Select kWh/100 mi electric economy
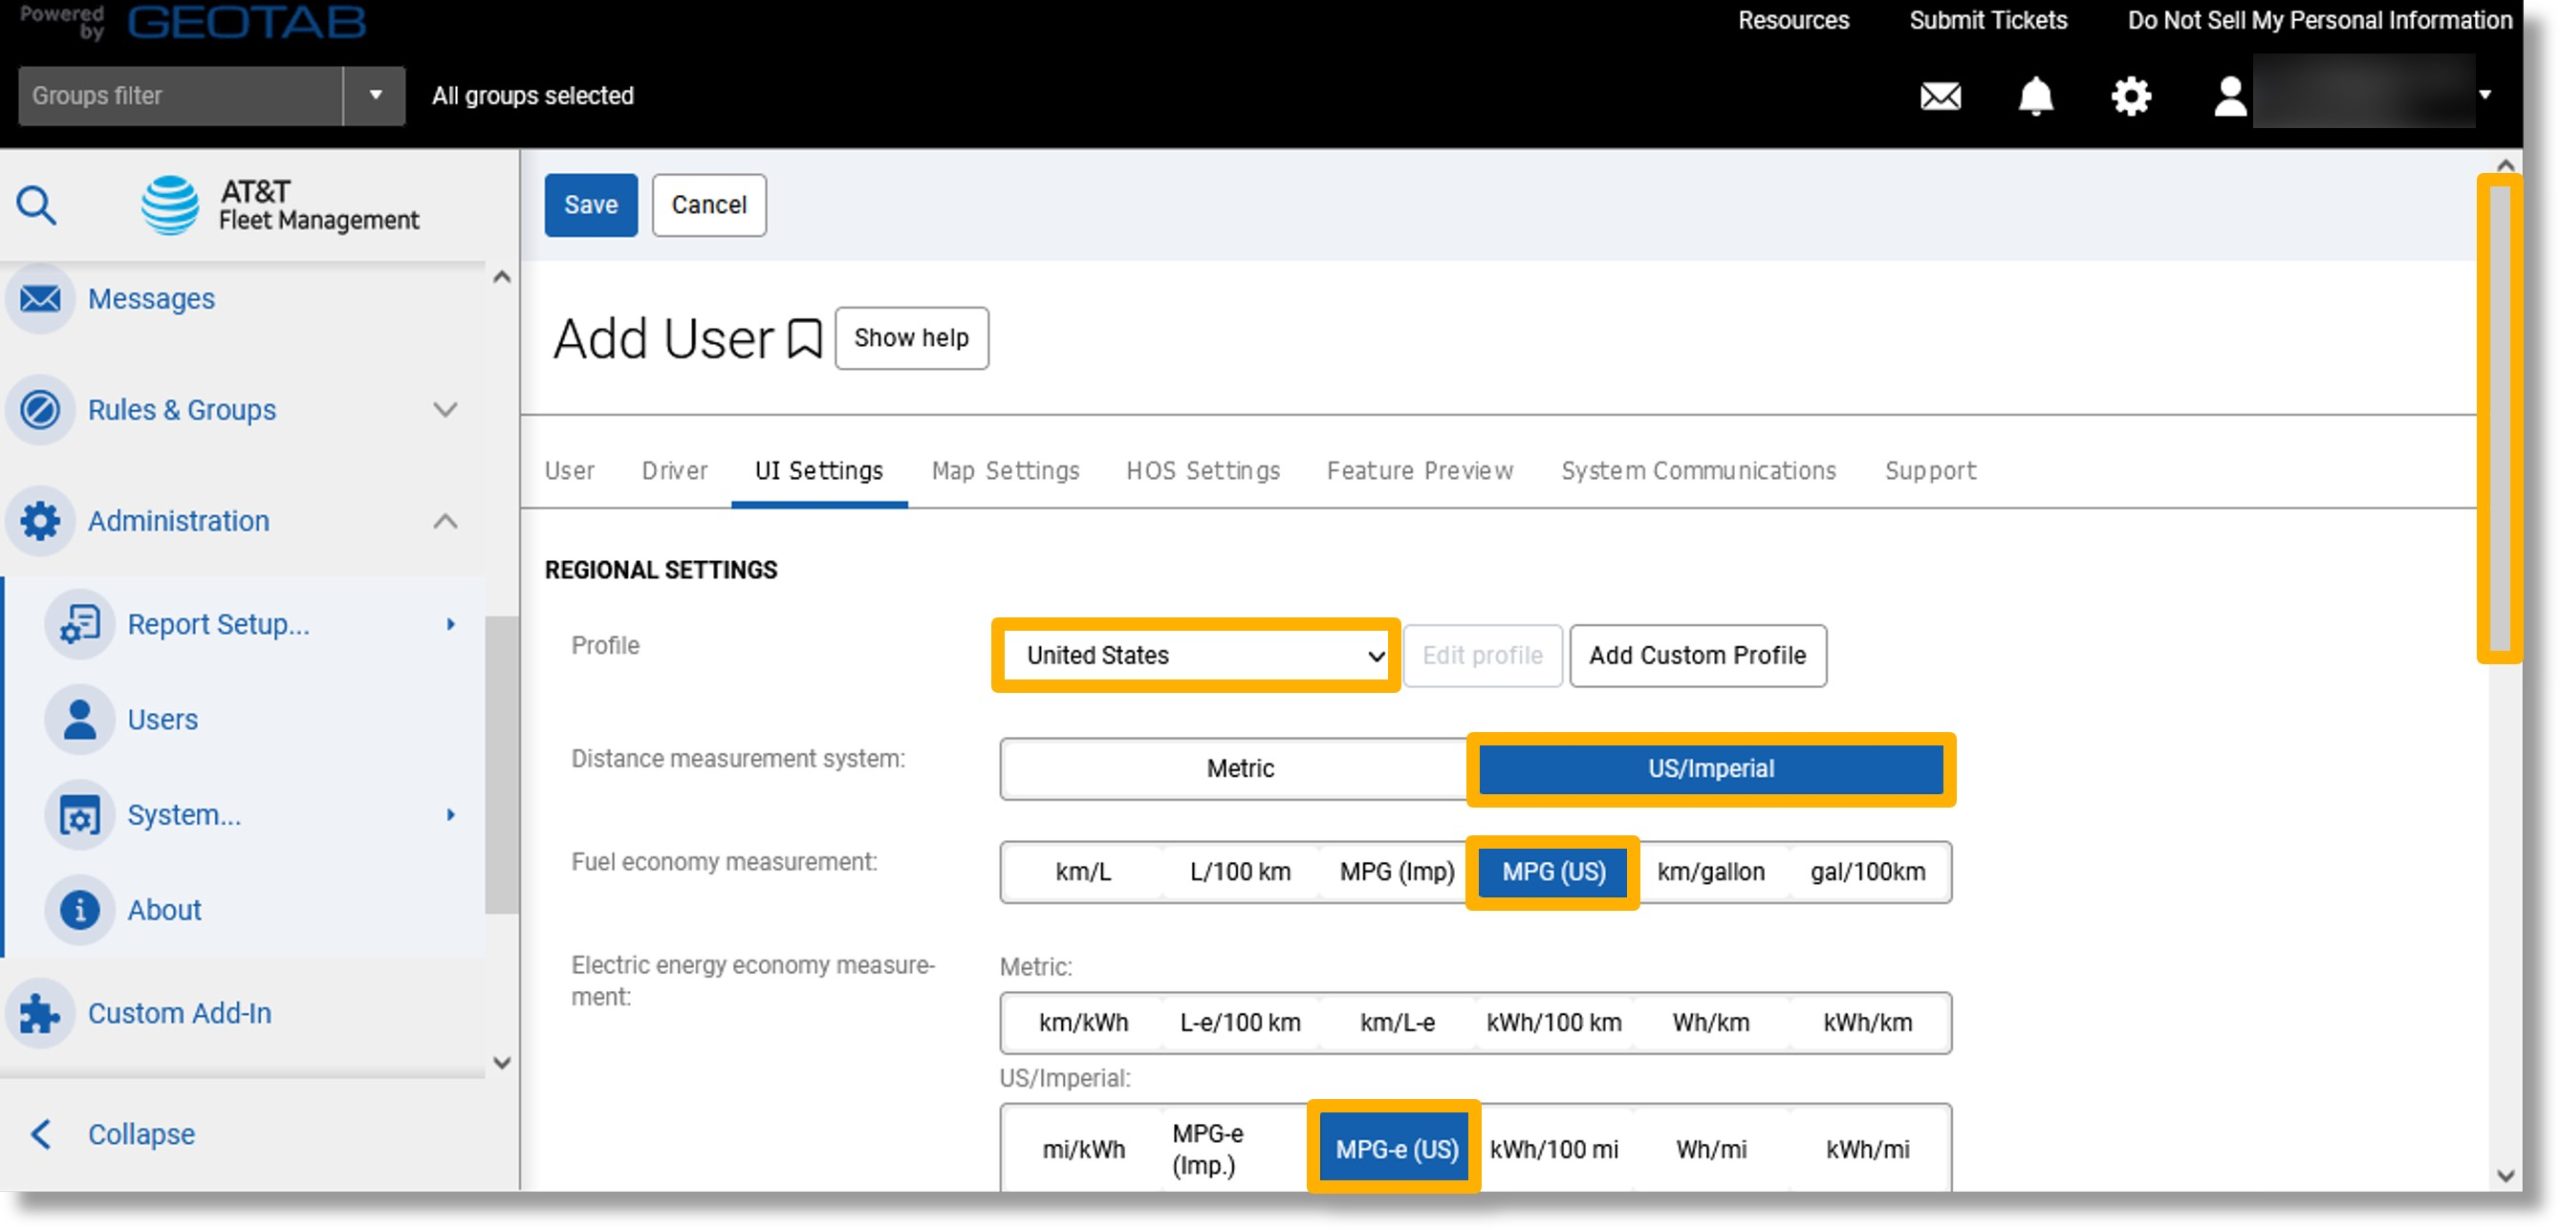This screenshot has height=1230, width=2560. pyautogui.click(x=1553, y=1149)
